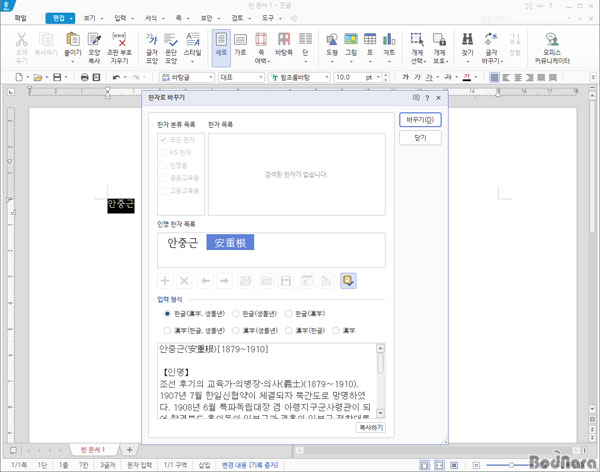Click the 복사하기 button in dialog
Image resolution: width=600 pixels, height=472 pixels.
[x=371, y=428]
